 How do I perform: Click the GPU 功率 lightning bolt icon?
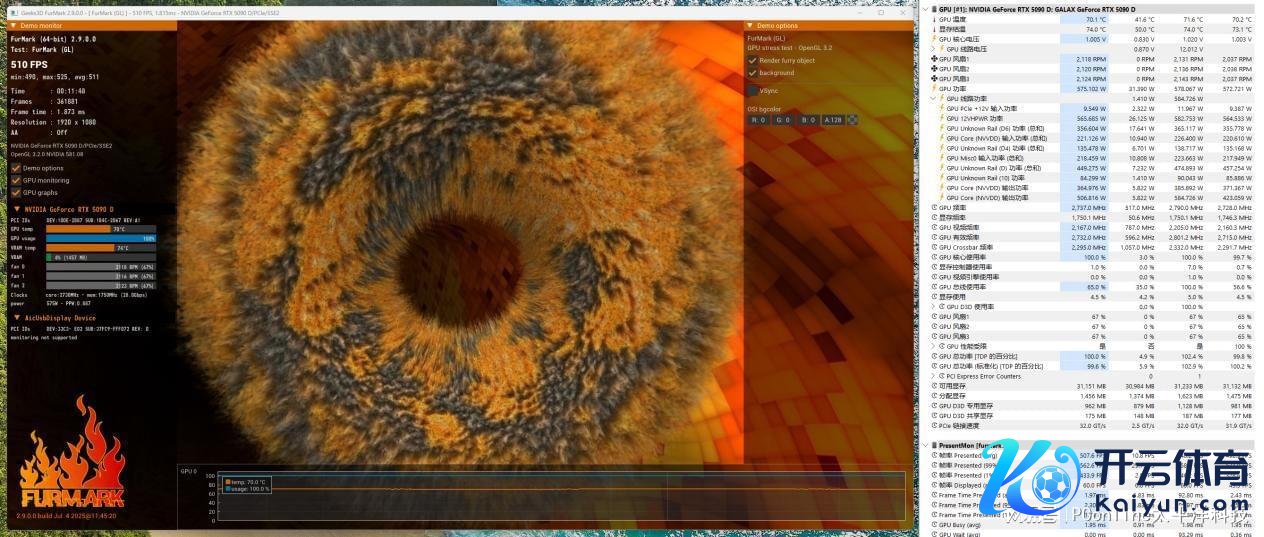point(934,88)
